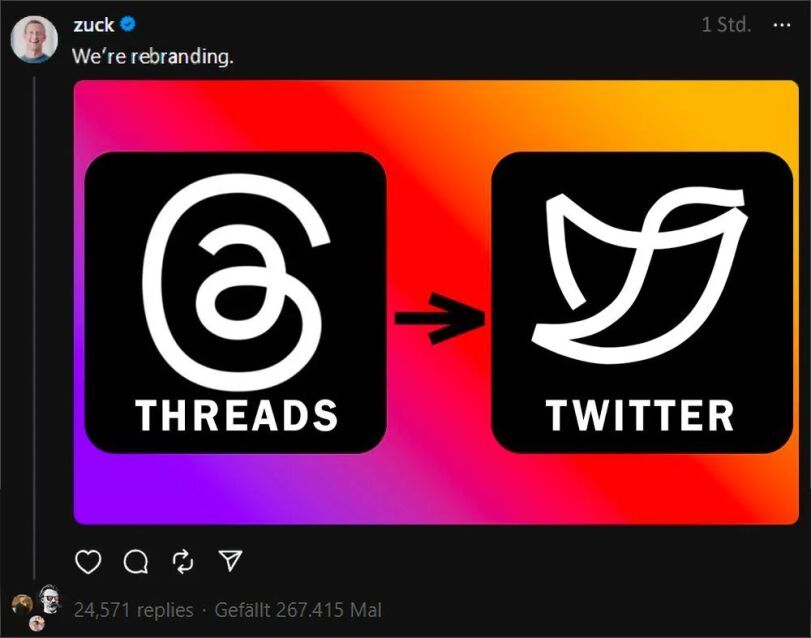Open the three-dot more options menu
Image resolution: width=811 pixels, height=638 pixels.
(781, 25)
